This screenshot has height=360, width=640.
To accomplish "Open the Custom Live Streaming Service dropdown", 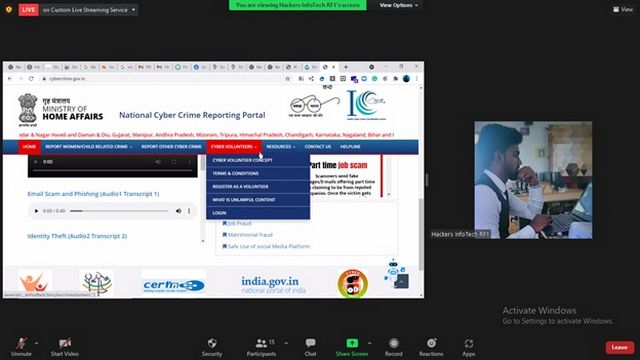I will 89,10.
